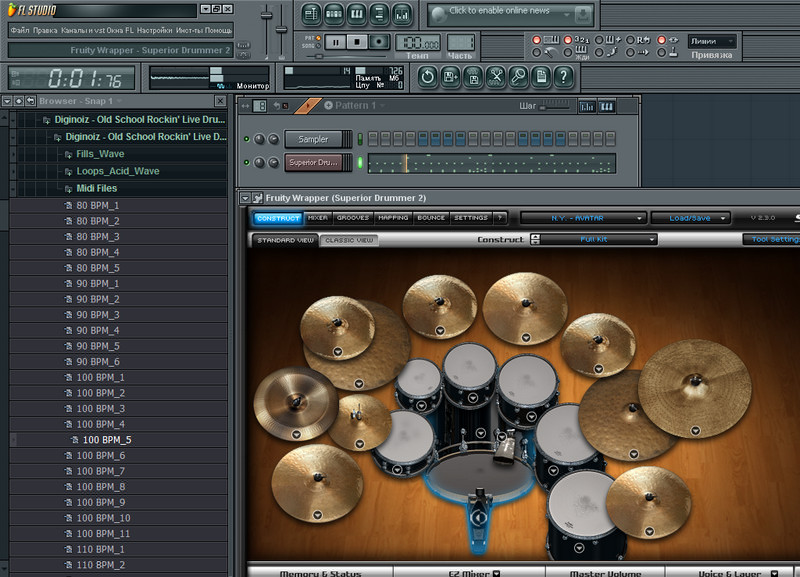Toggle SONG mode indicator
This screenshot has width=800, height=577.
point(316,46)
